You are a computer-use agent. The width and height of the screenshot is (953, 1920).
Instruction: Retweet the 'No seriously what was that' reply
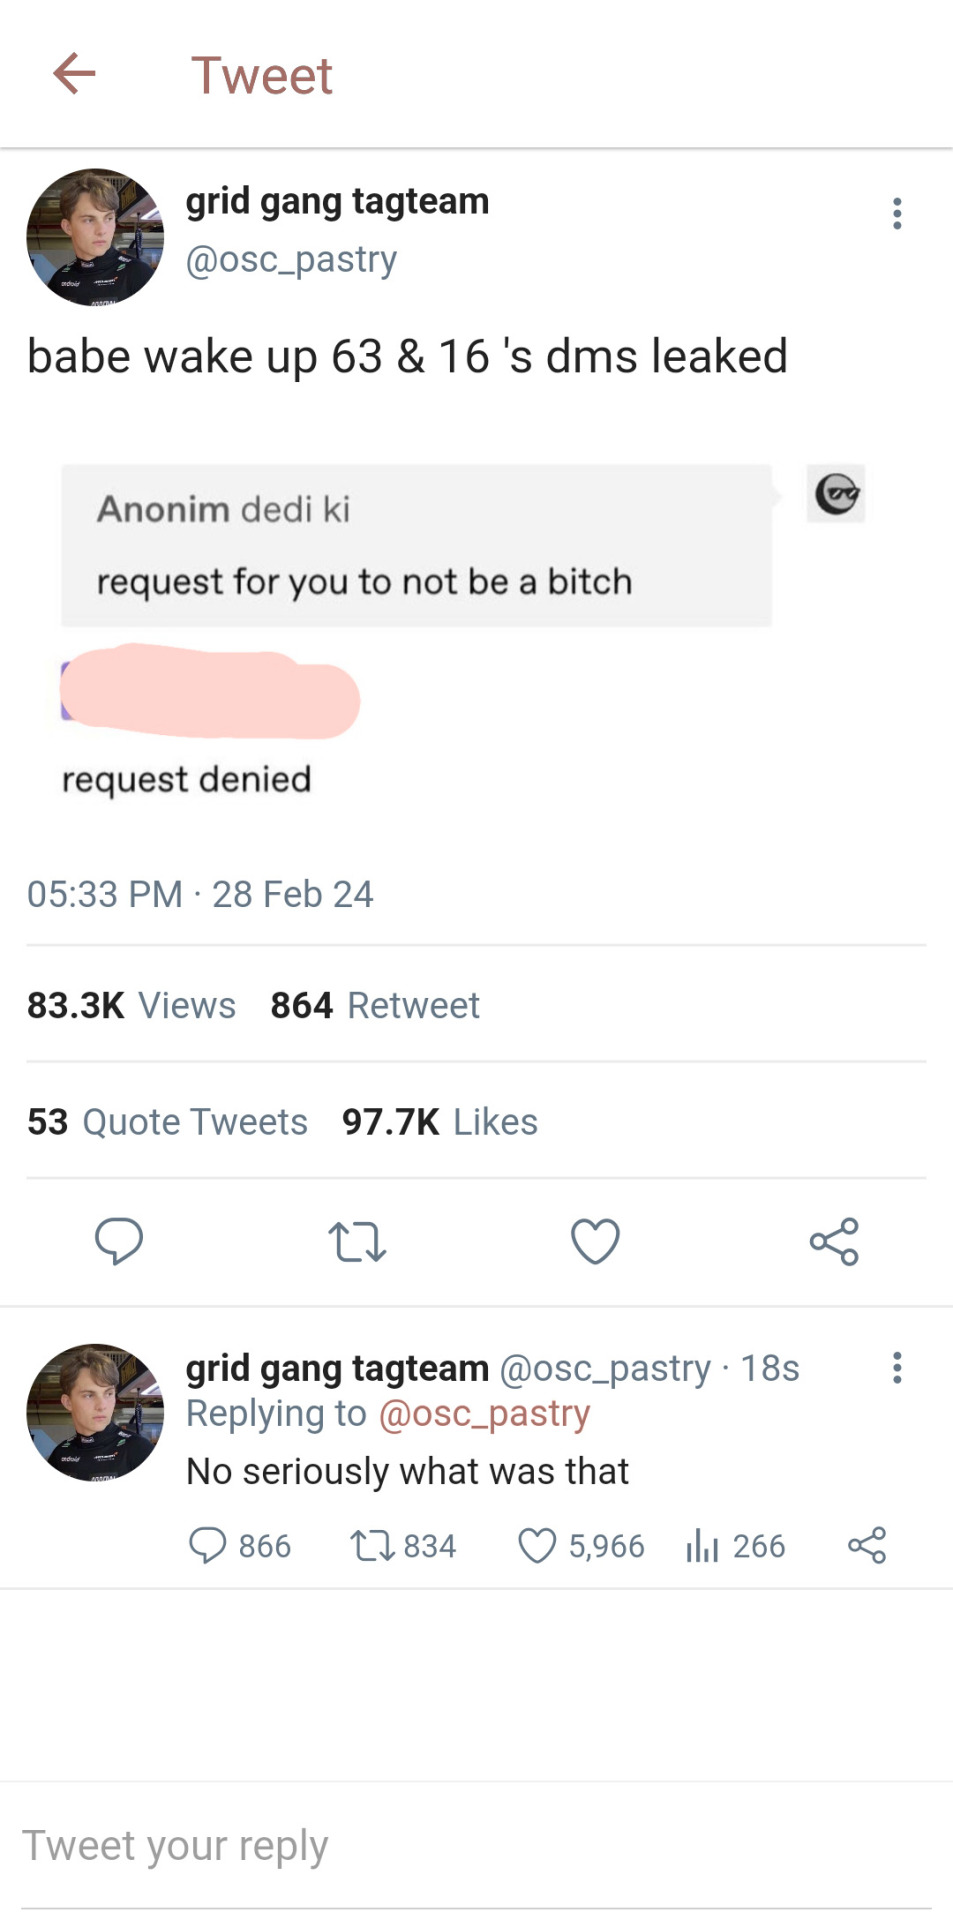[371, 1545]
